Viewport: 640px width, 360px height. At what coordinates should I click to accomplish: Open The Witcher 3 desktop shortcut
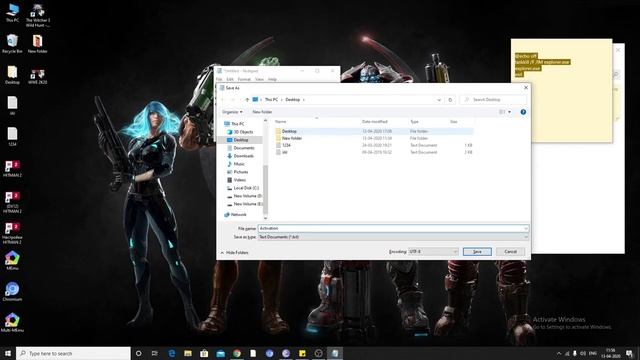(x=38, y=15)
